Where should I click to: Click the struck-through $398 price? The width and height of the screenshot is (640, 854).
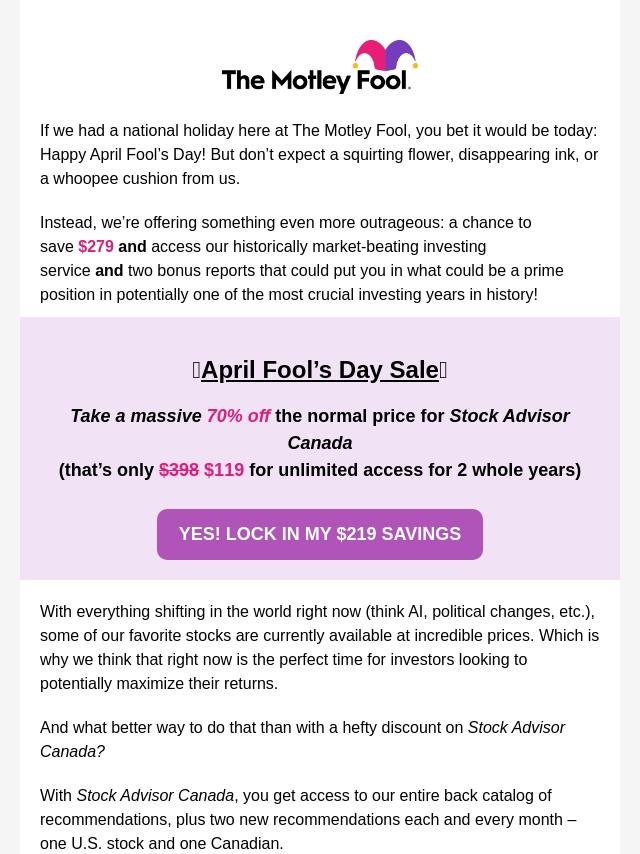[179, 470]
